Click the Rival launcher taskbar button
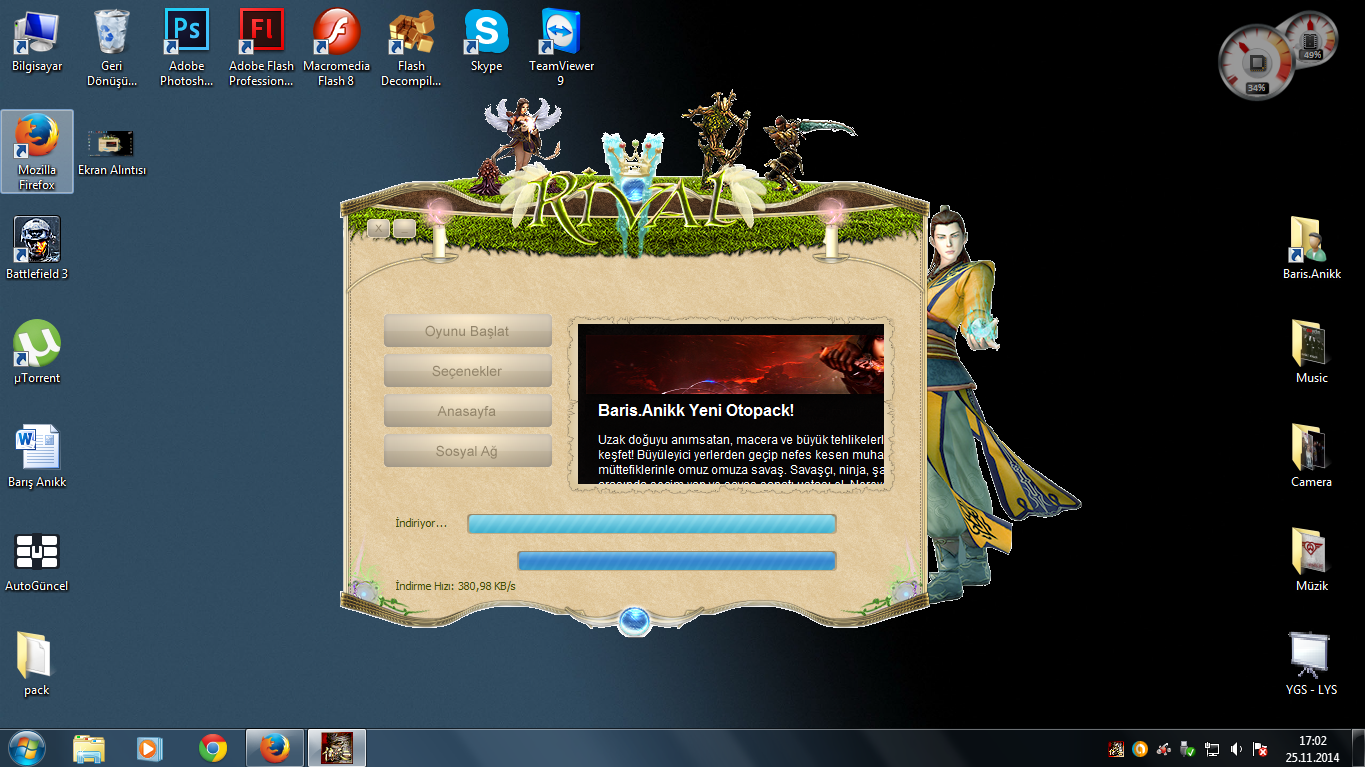1365x767 pixels. click(x=336, y=748)
